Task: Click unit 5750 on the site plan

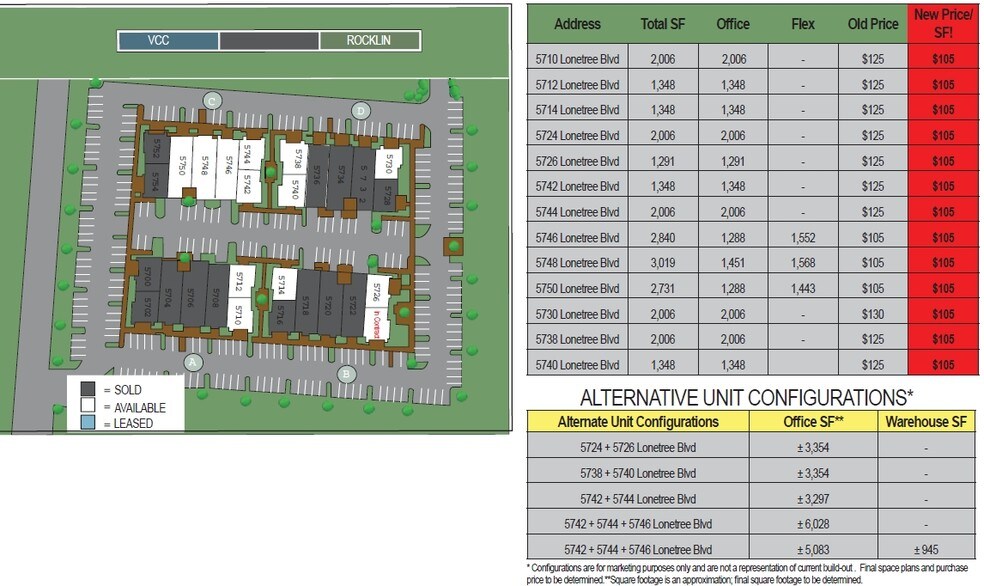Action: 182,170
